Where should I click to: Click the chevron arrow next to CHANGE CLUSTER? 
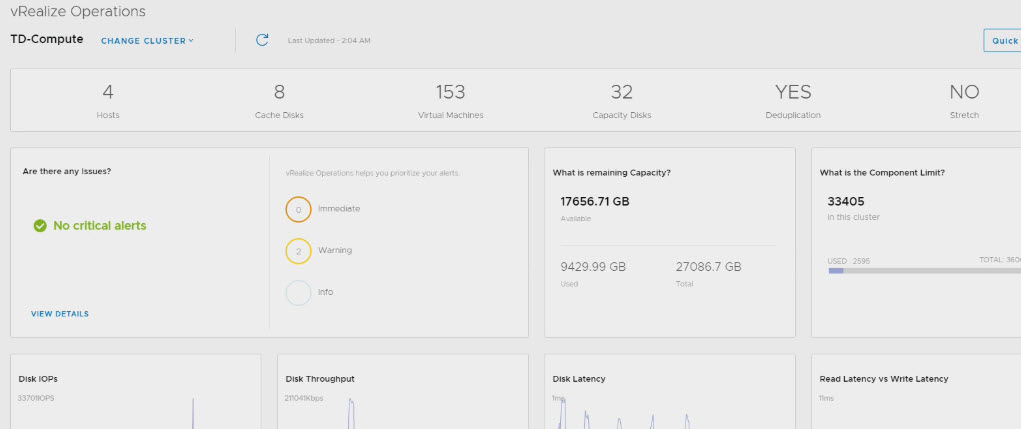click(x=191, y=41)
